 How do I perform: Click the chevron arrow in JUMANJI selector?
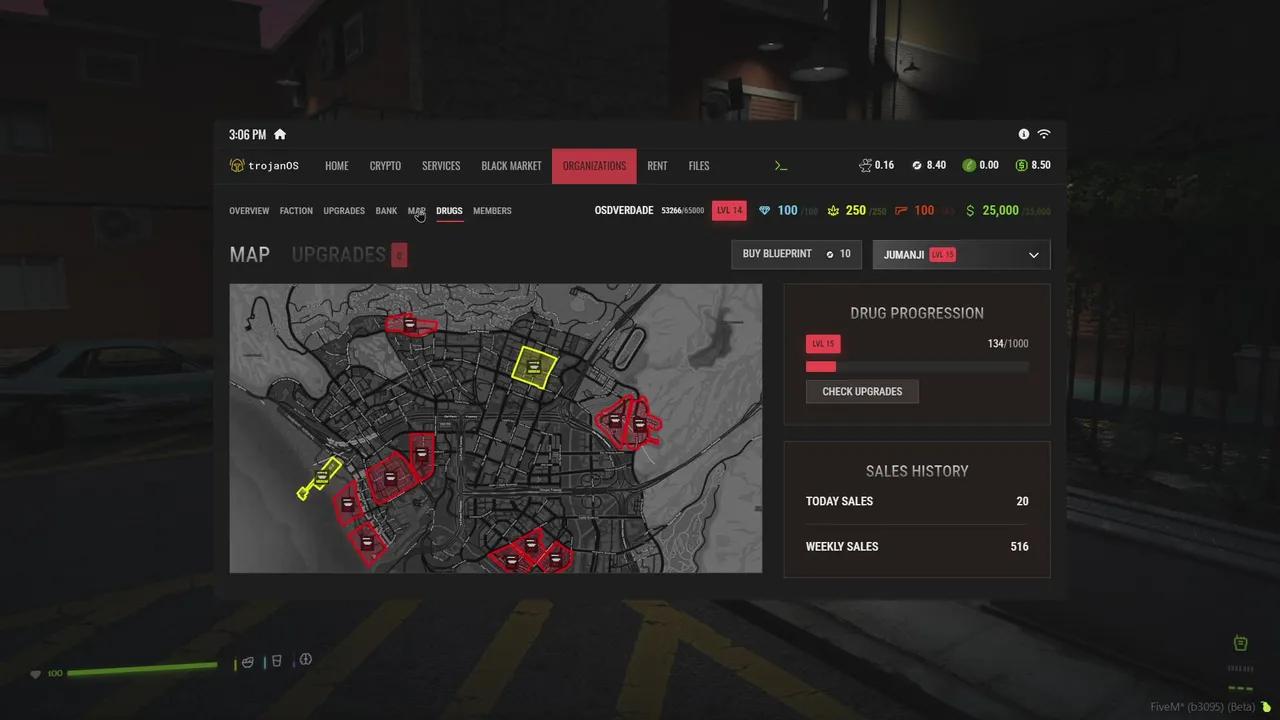pos(1034,255)
